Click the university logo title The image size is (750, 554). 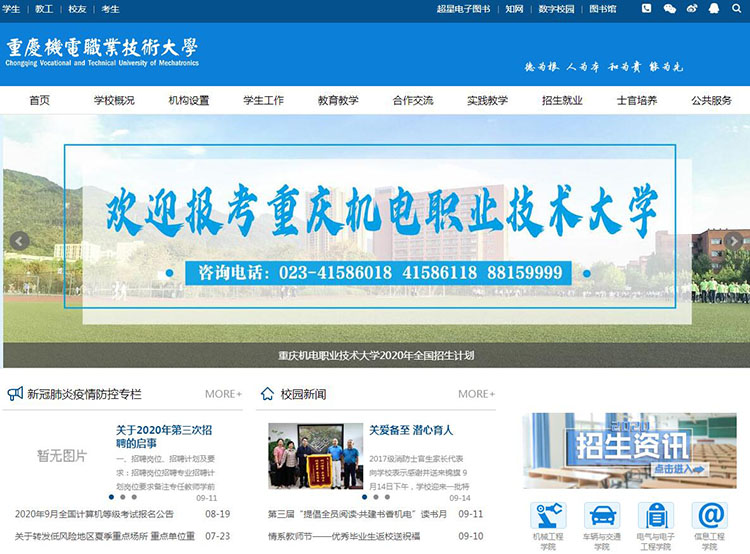(102, 52)
